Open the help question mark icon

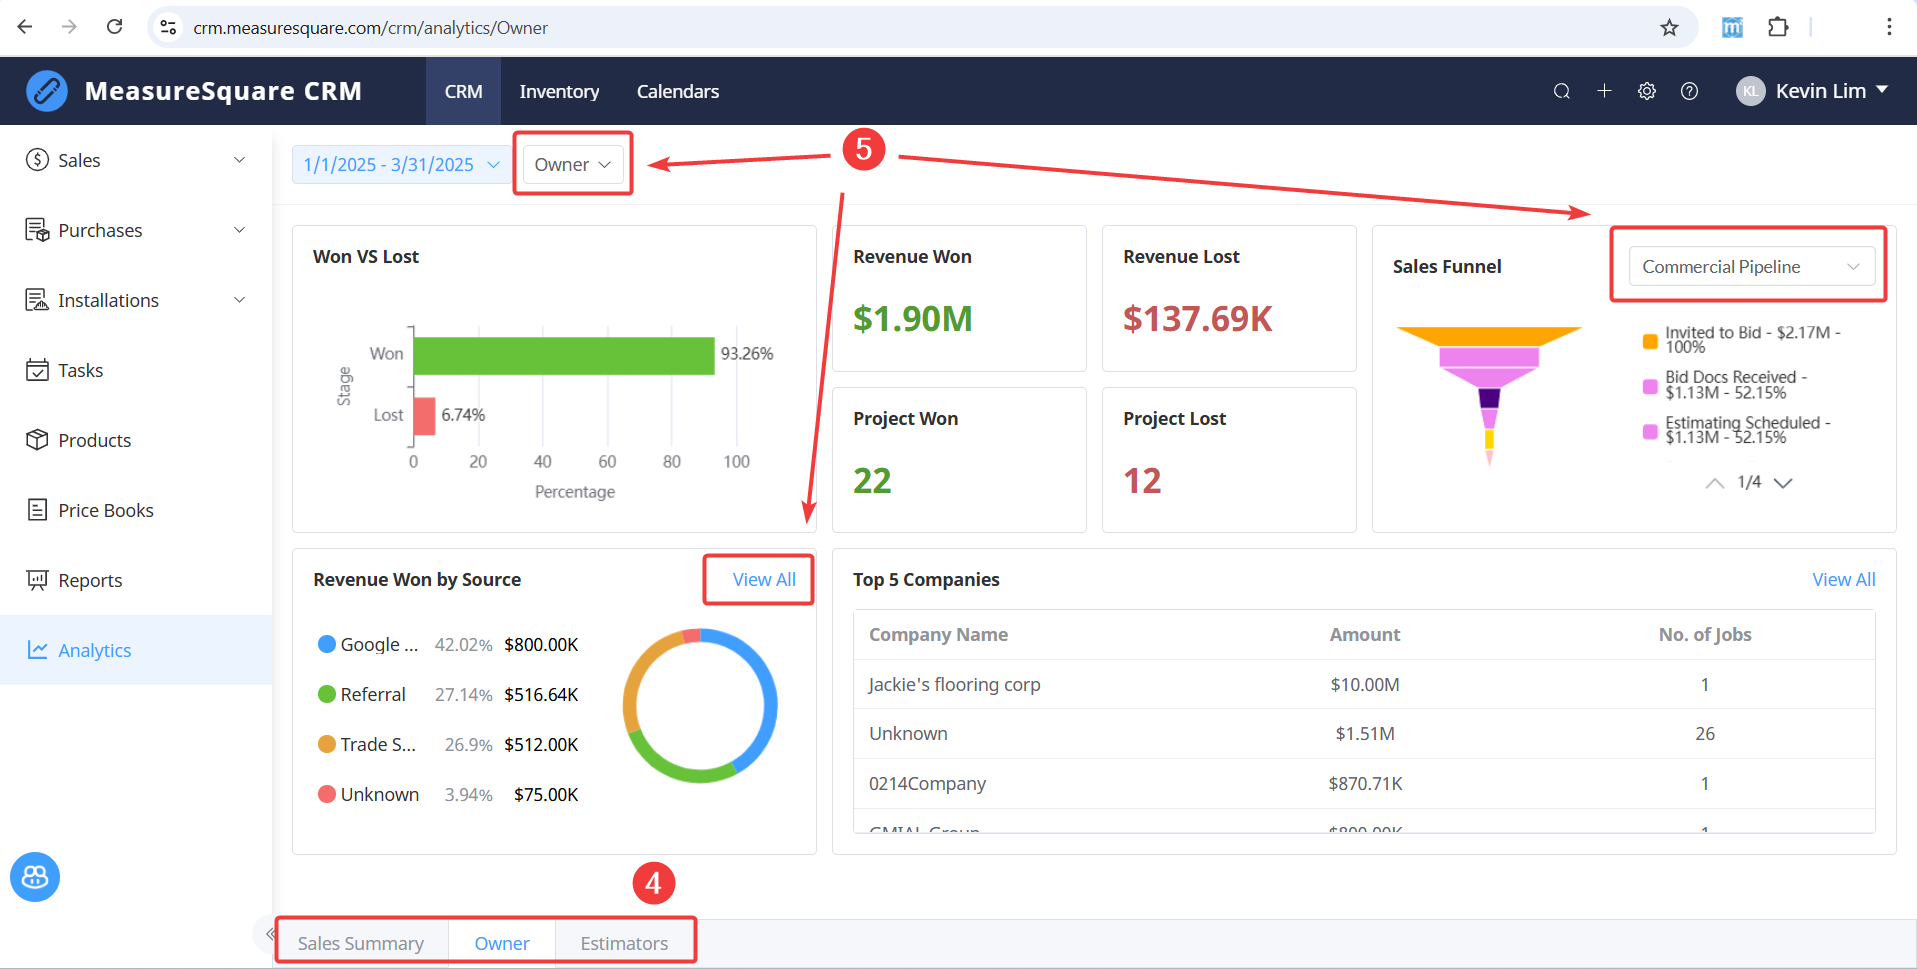1689,91
